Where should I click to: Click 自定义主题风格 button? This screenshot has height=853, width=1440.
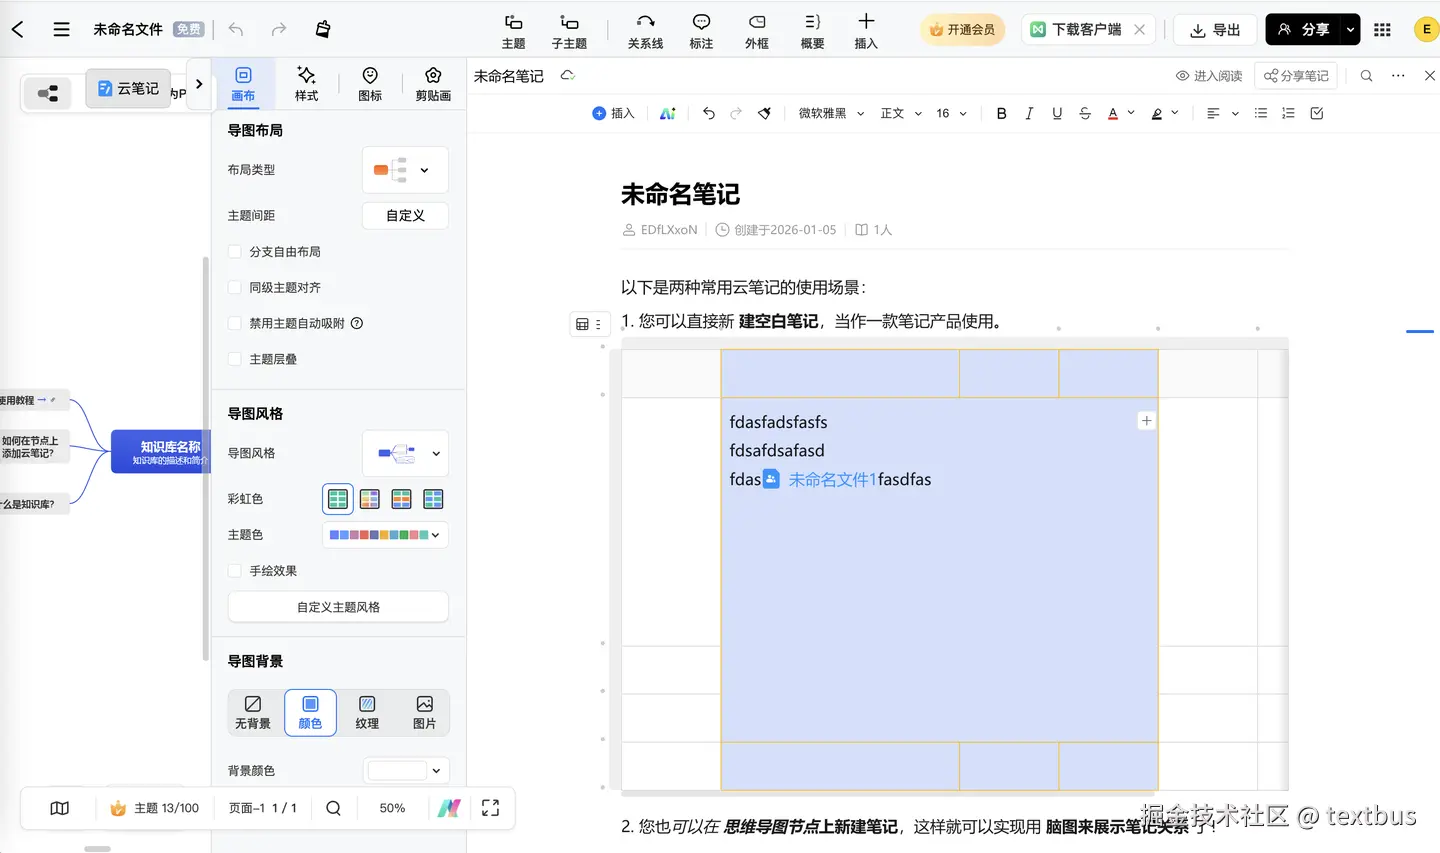point(338,607)
